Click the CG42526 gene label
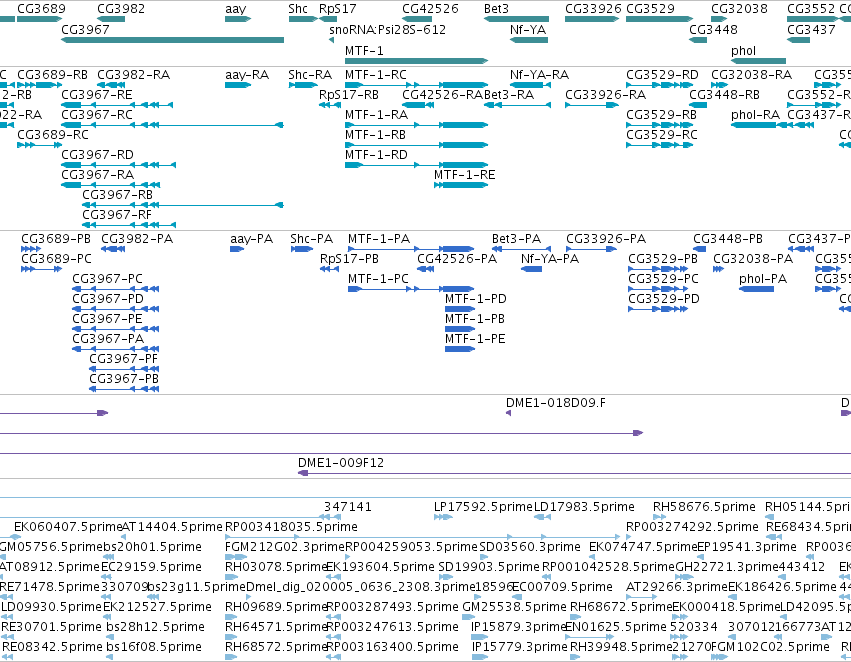The width and height of the screenshot is (851, 662). click(x=430, y=9)
